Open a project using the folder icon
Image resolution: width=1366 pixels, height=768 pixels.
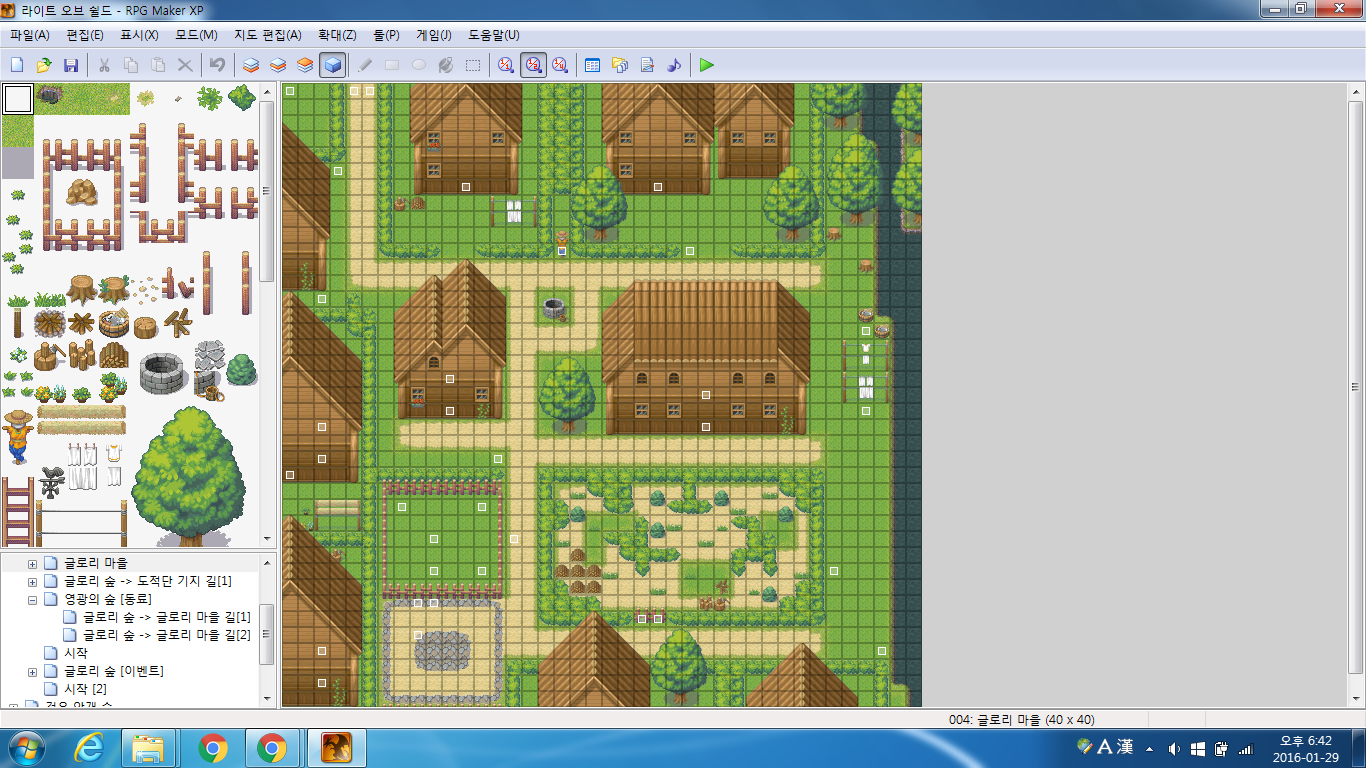click(x=44, y=65)
